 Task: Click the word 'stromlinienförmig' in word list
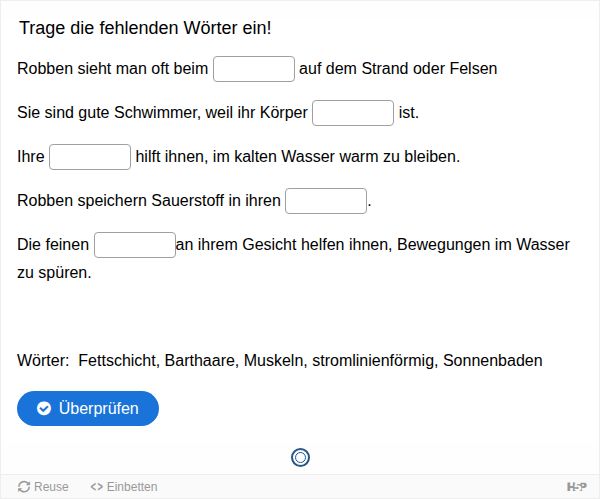click(x=375, y=360)
